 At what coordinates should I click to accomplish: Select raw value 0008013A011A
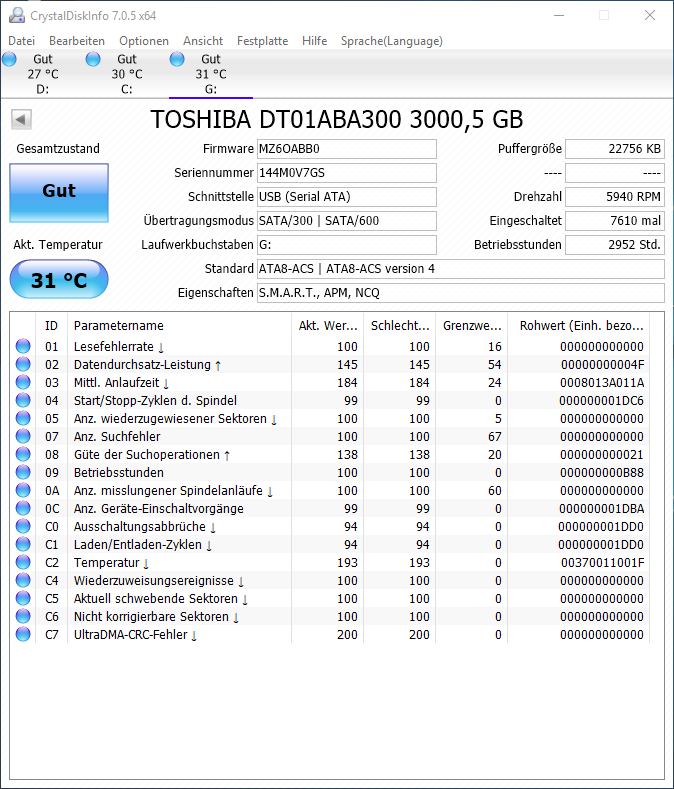tap(602, 383)
